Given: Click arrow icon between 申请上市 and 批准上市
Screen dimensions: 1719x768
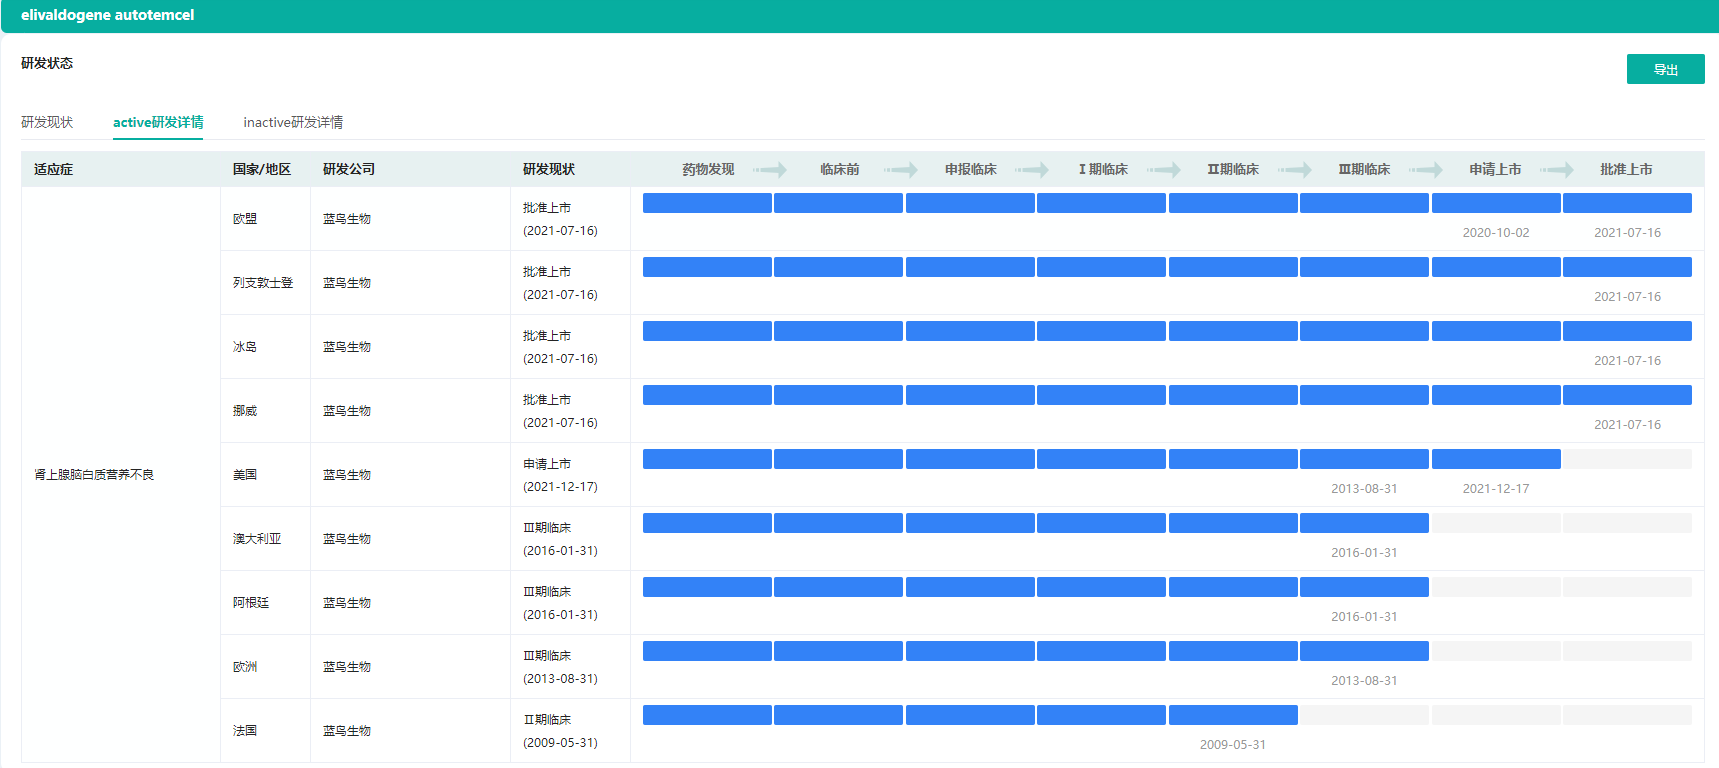Looking at the screenshot, I should [x=1557, y=170].
